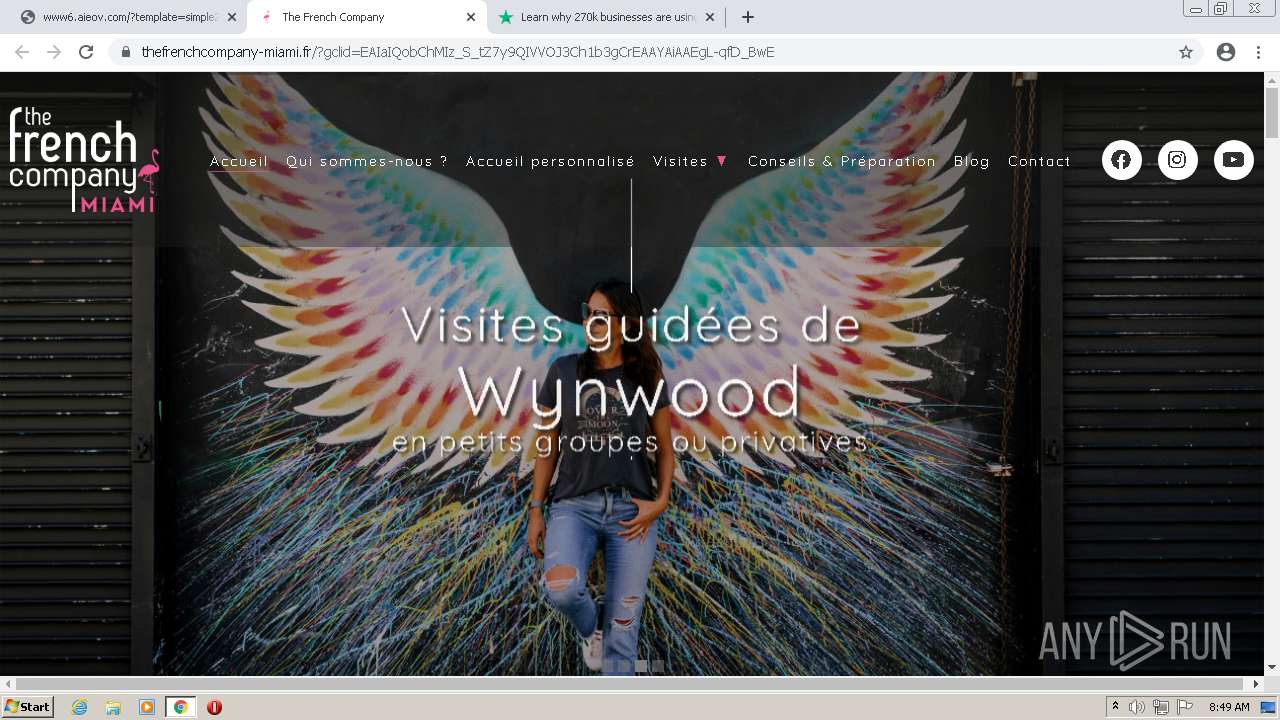View site security padlock info

point(126,52)
